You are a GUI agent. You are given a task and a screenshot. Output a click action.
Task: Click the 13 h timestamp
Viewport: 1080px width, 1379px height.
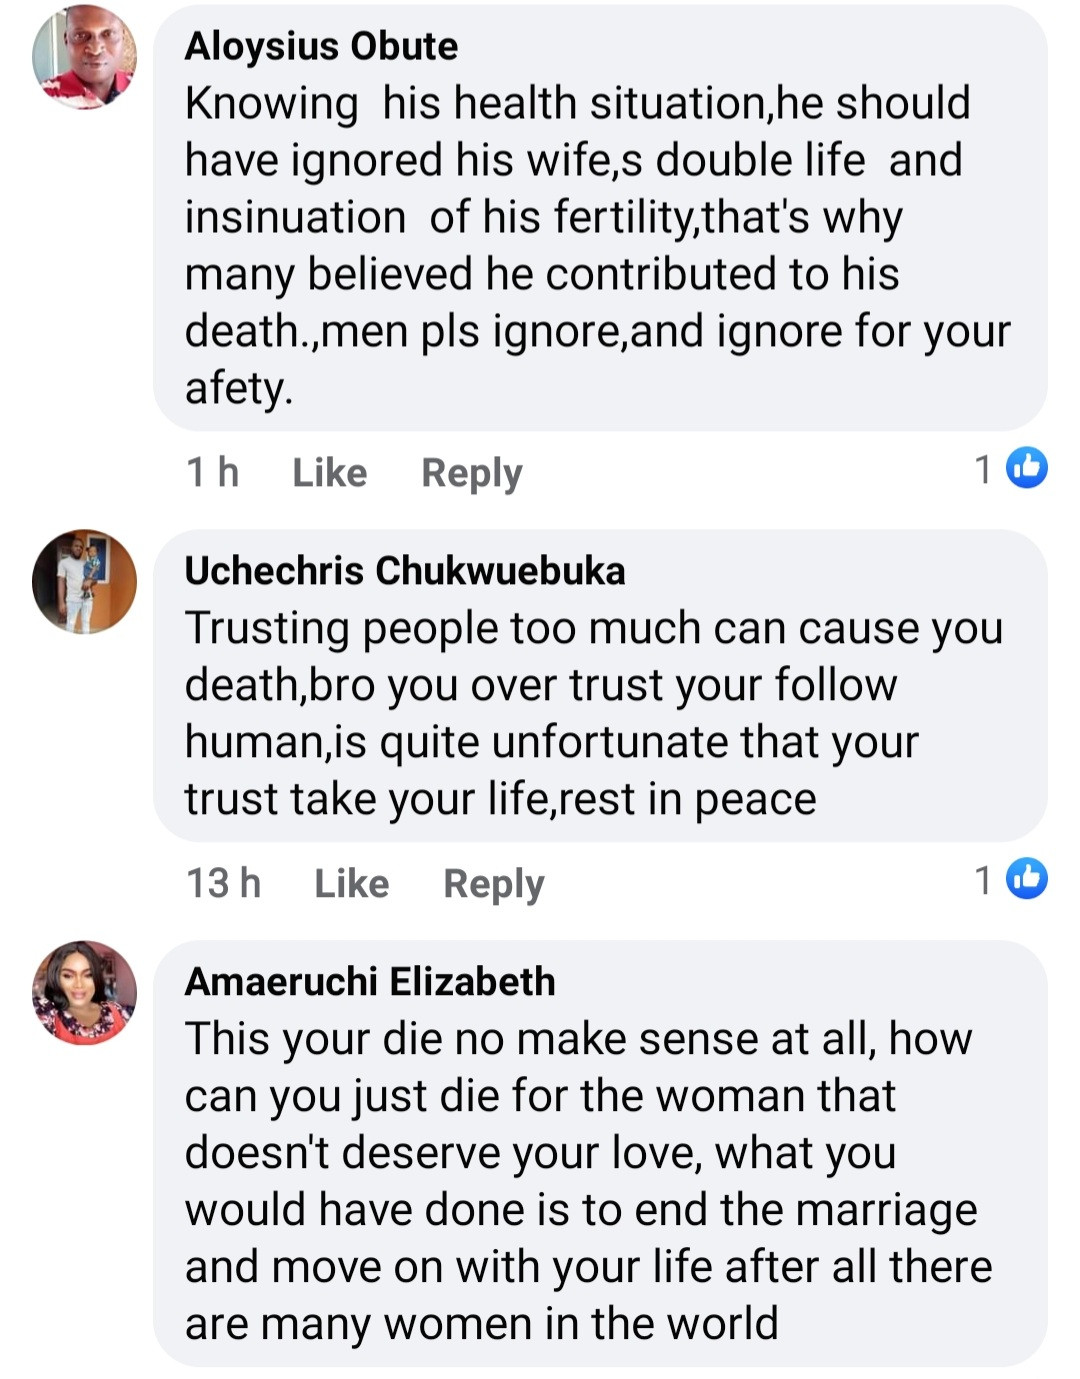223,883
